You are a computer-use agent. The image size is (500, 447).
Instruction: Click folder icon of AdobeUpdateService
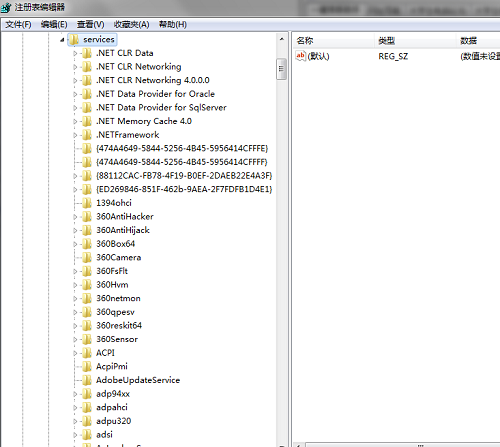coord(87,380)
